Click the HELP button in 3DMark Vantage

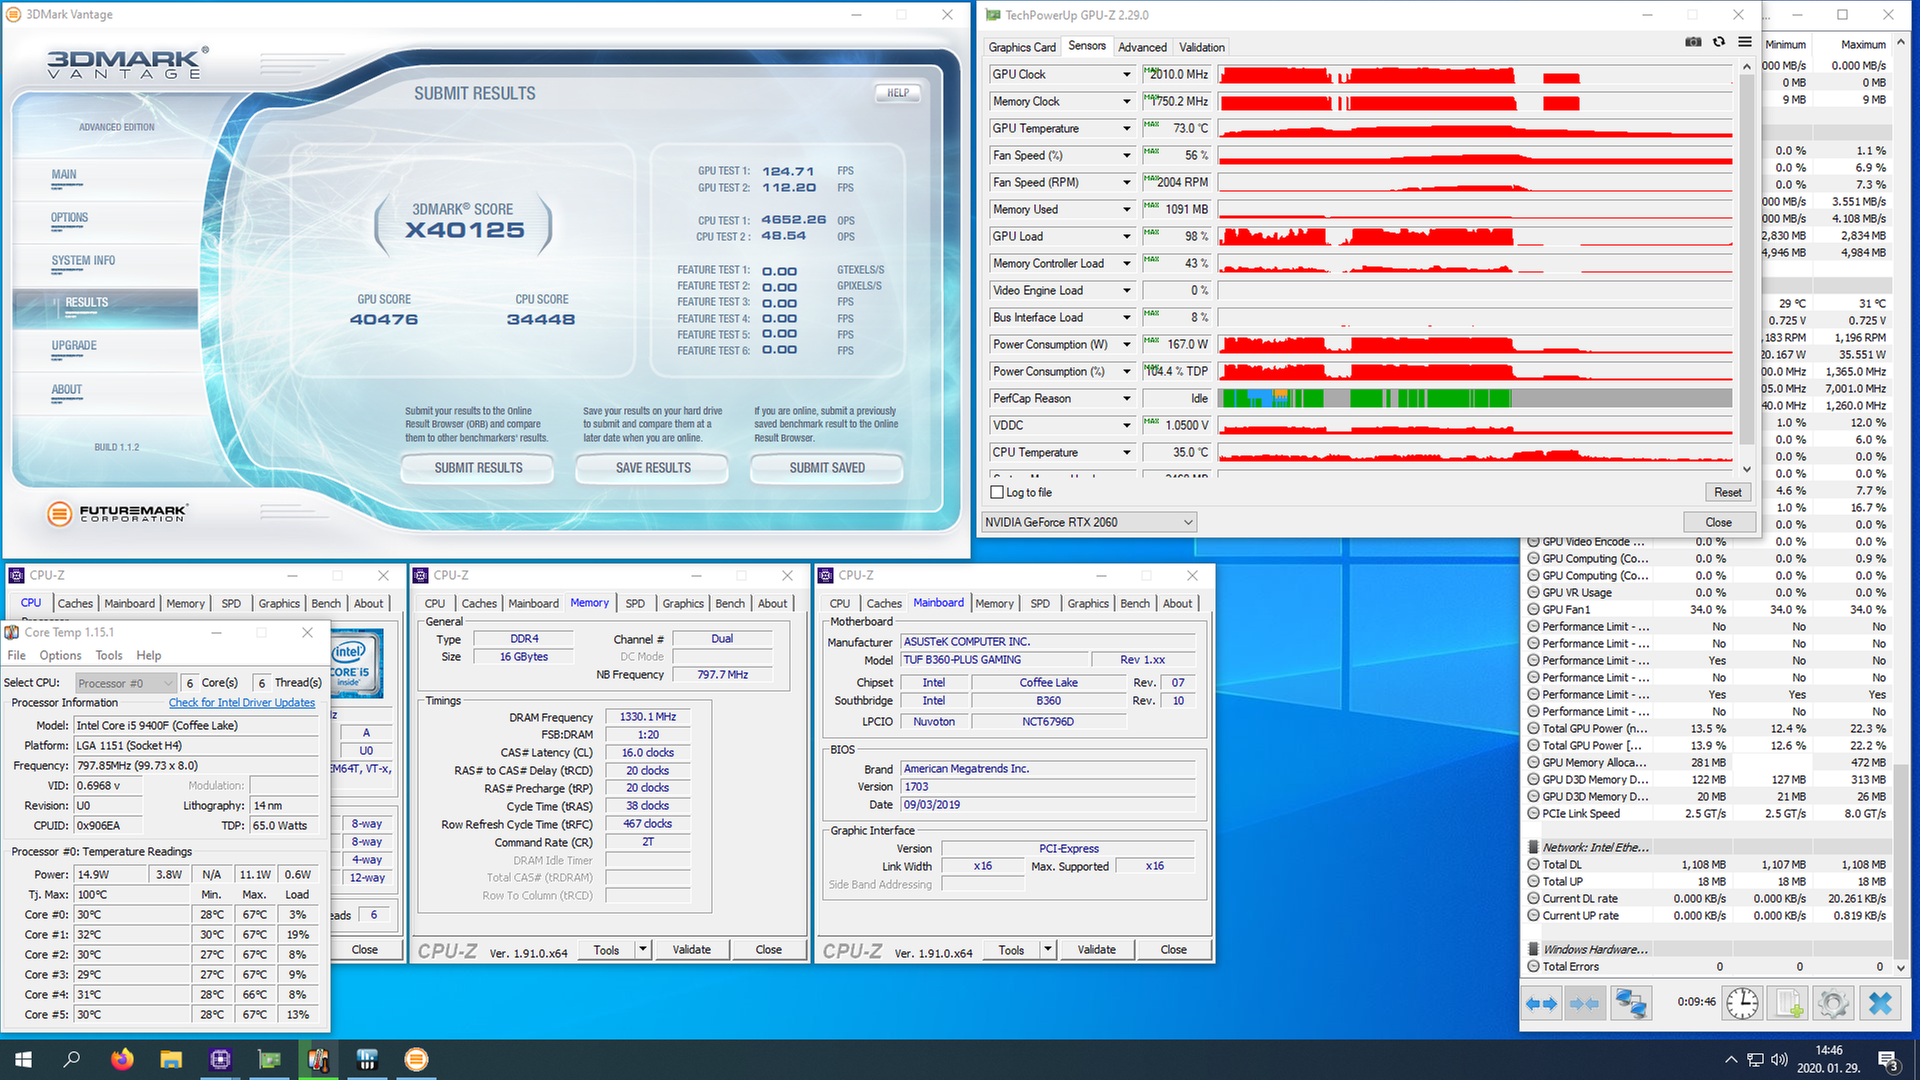(898, 93)
